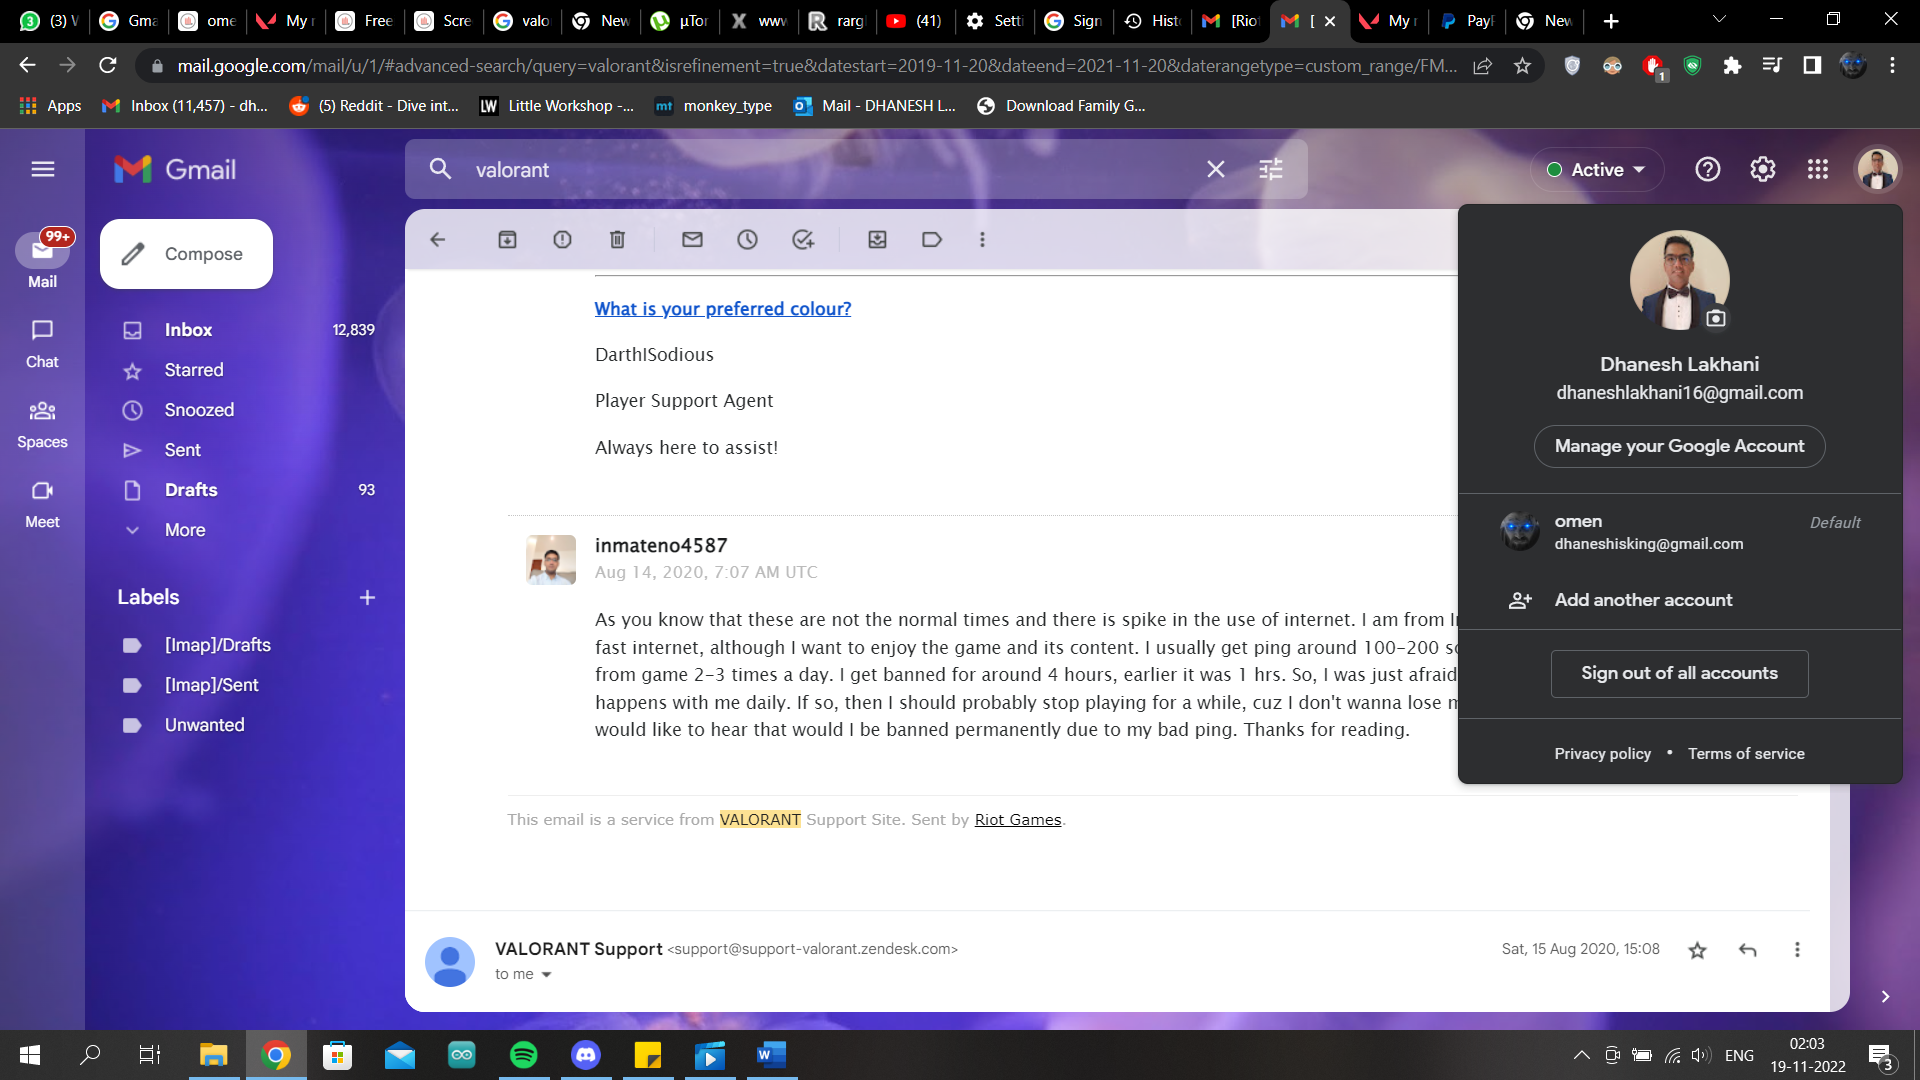Screen dimensions: 1920x1080
Task: Share this page icon in address bar
Action: (x=1483, y=66)
